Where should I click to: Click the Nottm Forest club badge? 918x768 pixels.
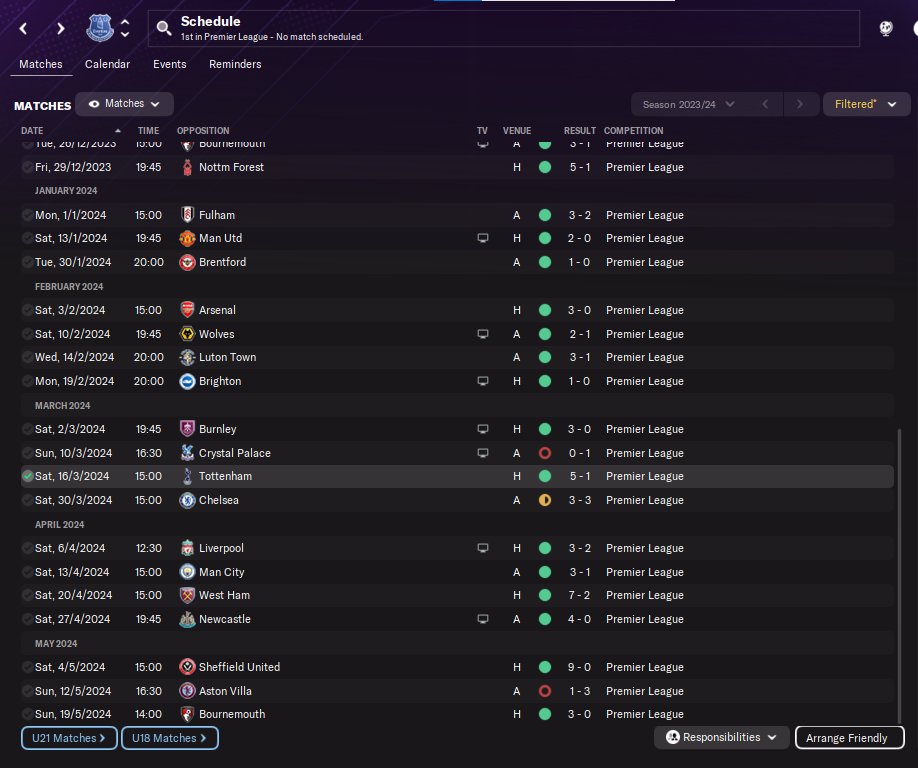(187, 167)
